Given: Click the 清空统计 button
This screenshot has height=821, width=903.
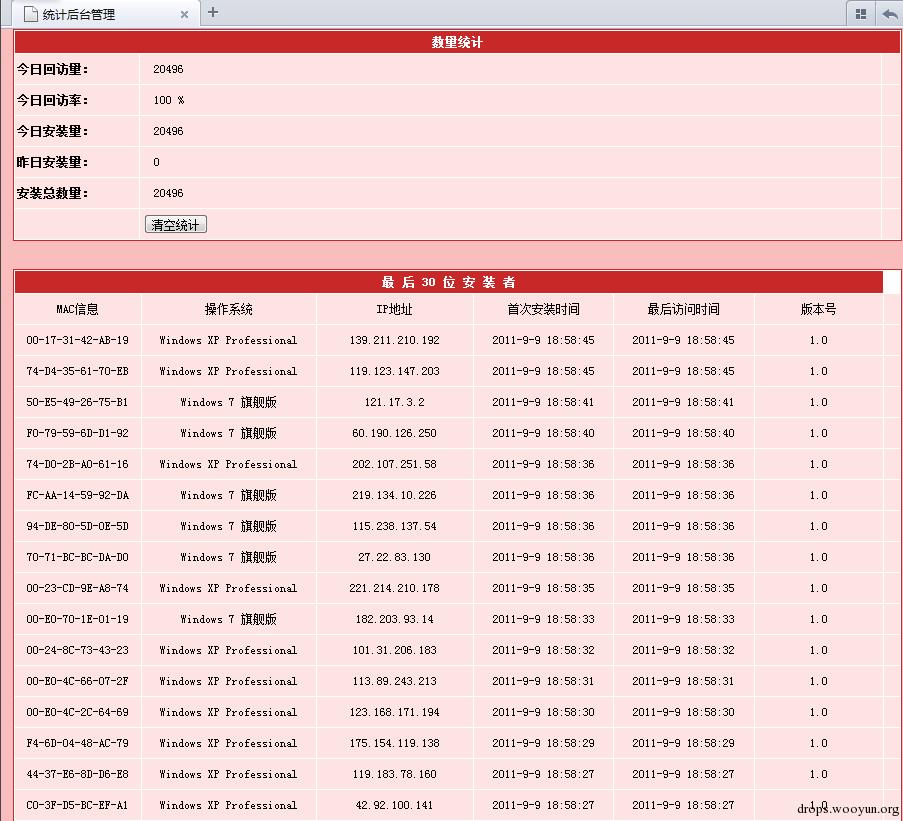Looking at the screenshot, I should click(x=176, y=225).
